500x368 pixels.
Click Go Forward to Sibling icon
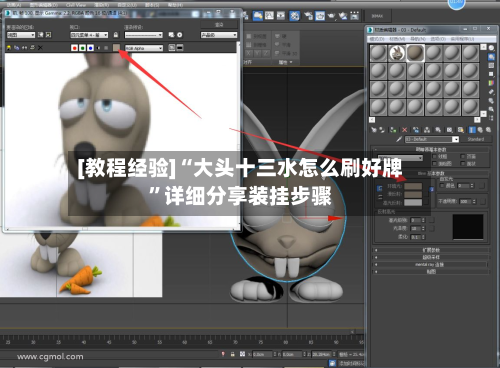pos(488,130)
